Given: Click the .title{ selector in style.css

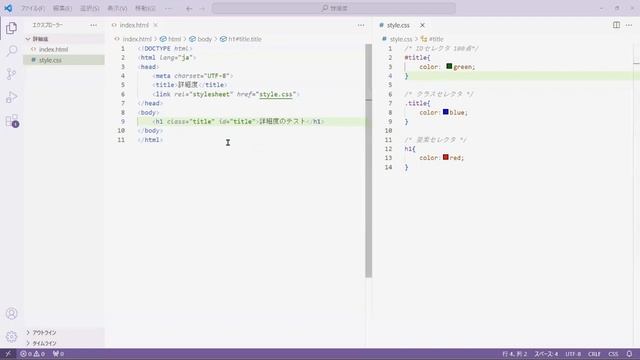Looking at the screenshot, I should coord(417,103).
